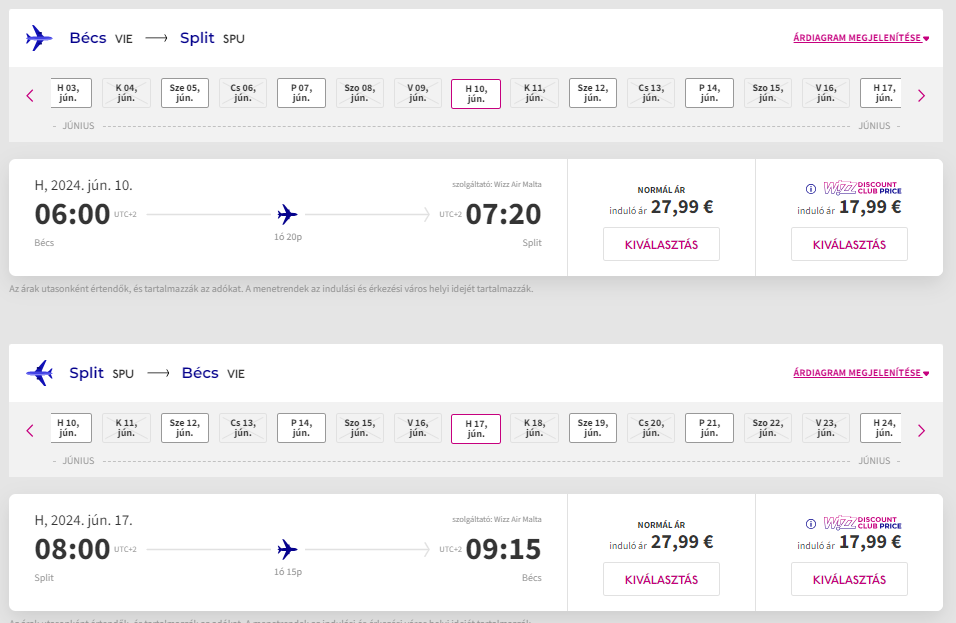Expand outbound Árdiagram megjelenítése link

point(860,38)
